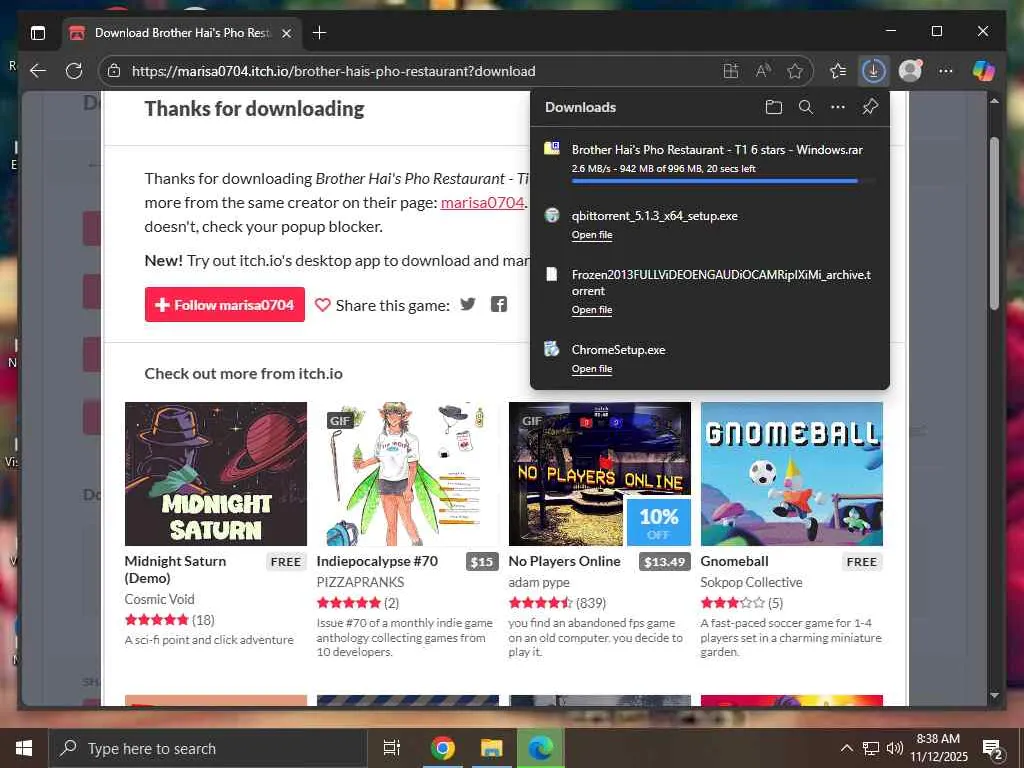Add this page to favorites star
The height and width of the screenshot is (768, 1024).
[795, 71]
